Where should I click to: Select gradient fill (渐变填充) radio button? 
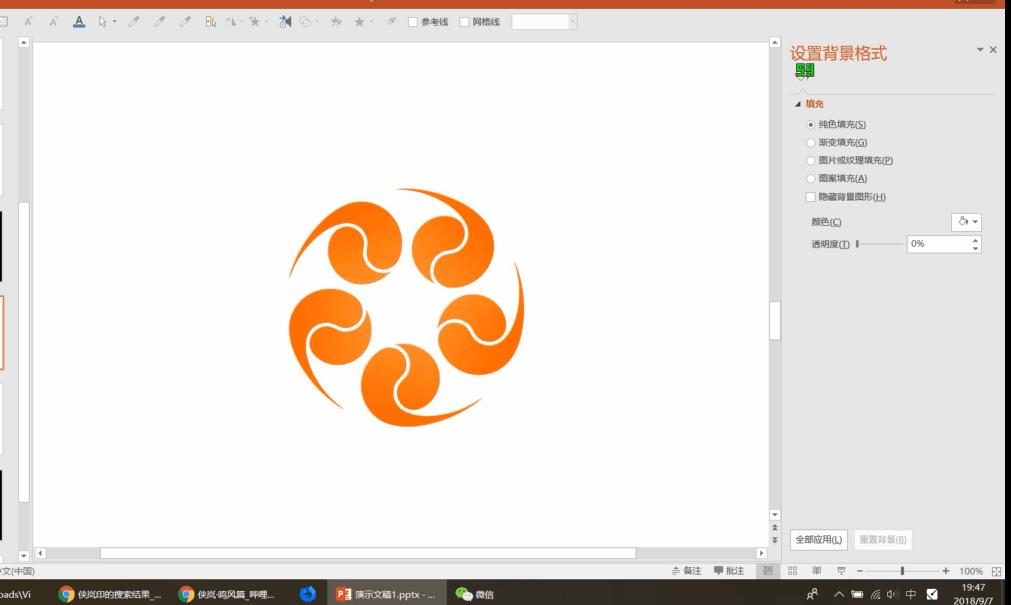coord(811,143)
